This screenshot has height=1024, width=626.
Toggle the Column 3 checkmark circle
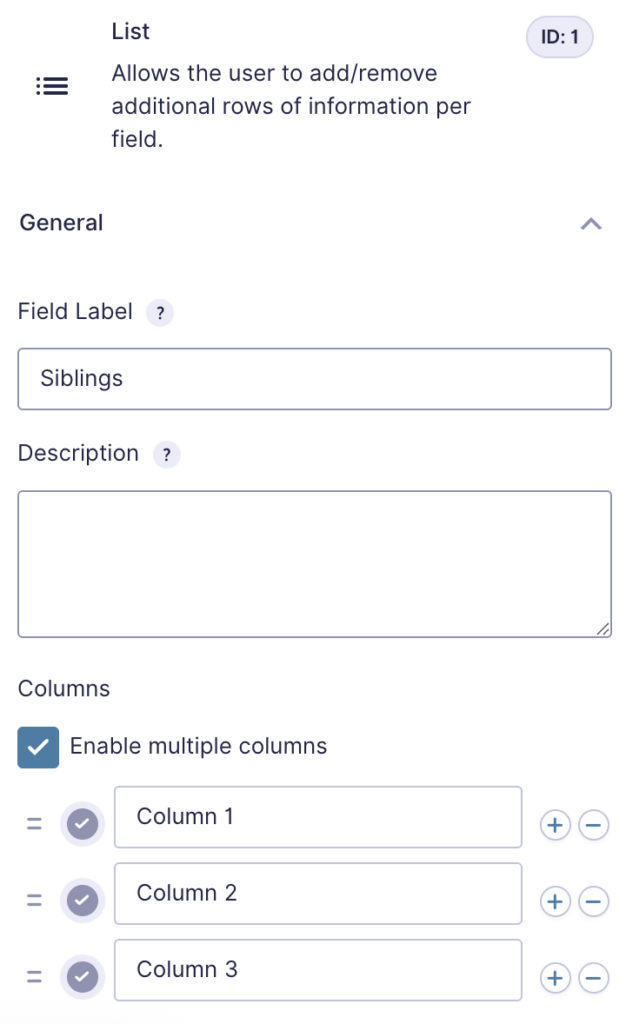click(x=83, y=977)
